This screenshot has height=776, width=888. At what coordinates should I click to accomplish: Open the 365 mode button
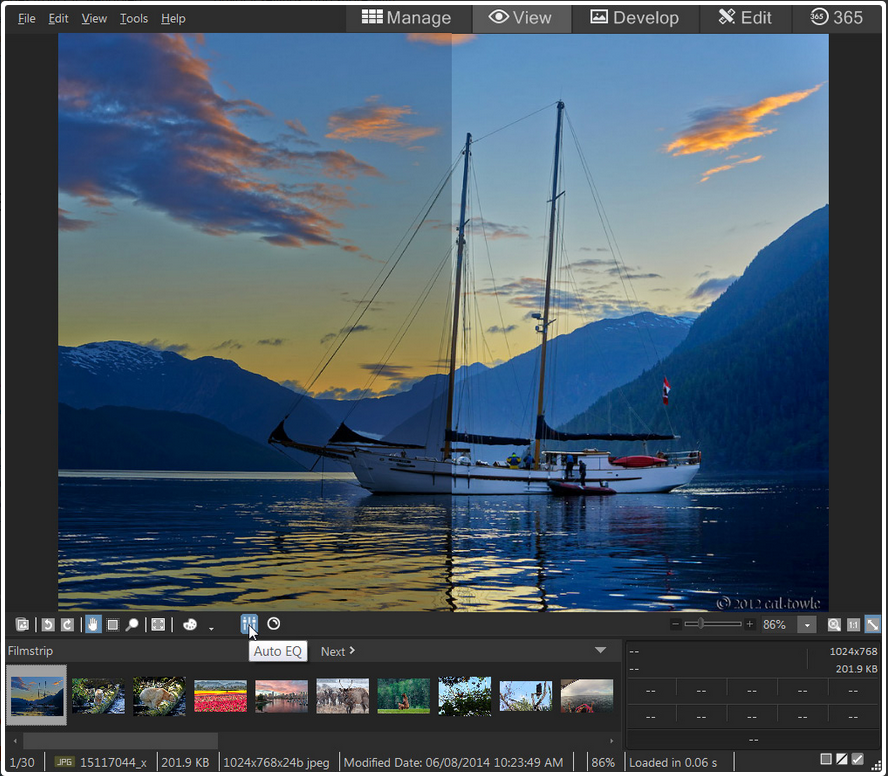pyautogui.click(x=836, y=18)
